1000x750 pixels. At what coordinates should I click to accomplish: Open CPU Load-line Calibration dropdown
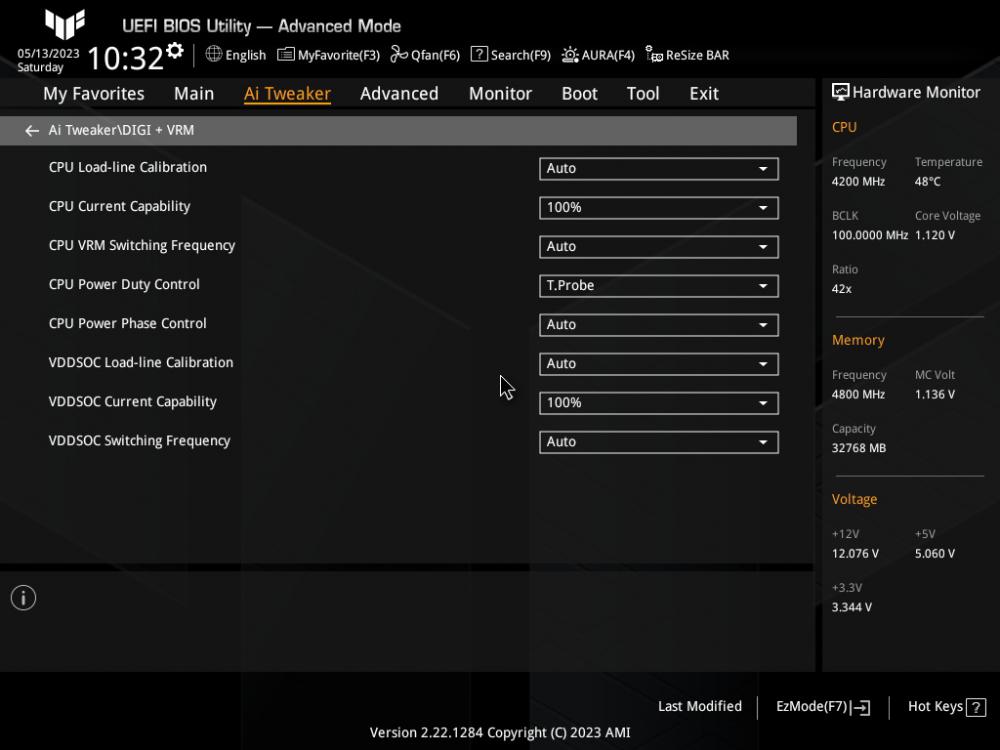[659, 168]
